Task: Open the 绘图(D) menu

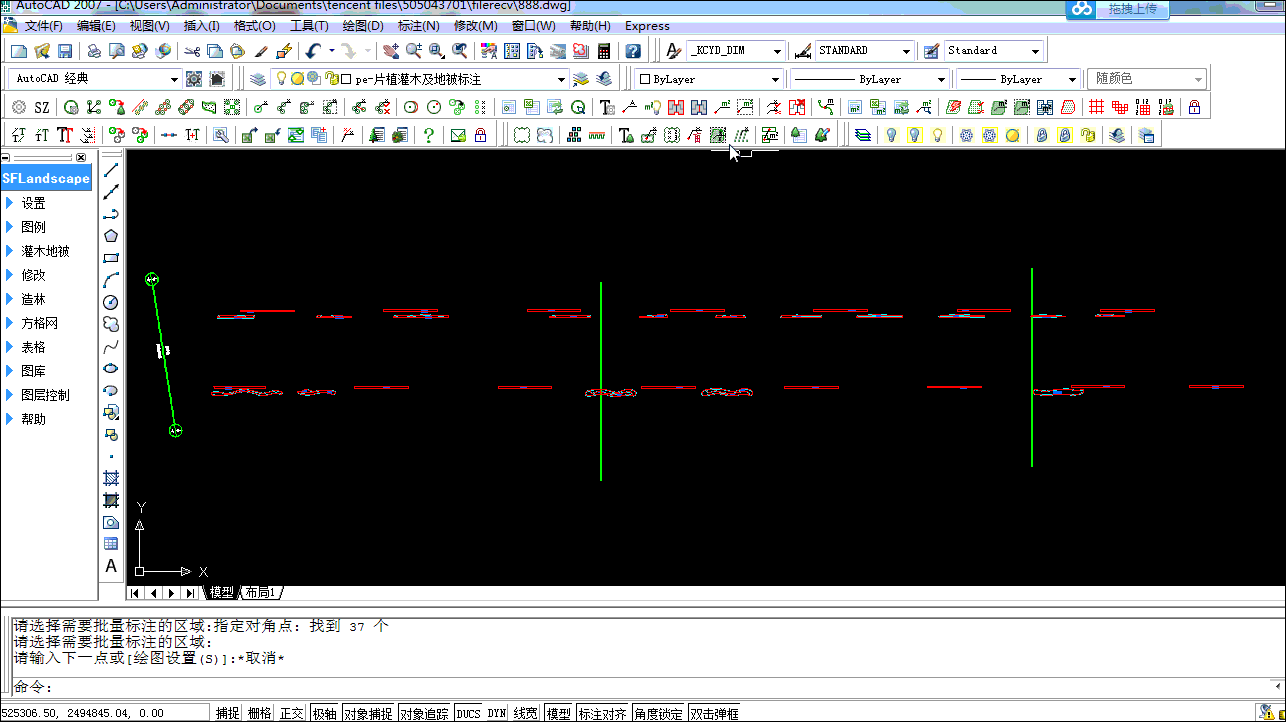Action: point(363,26)
